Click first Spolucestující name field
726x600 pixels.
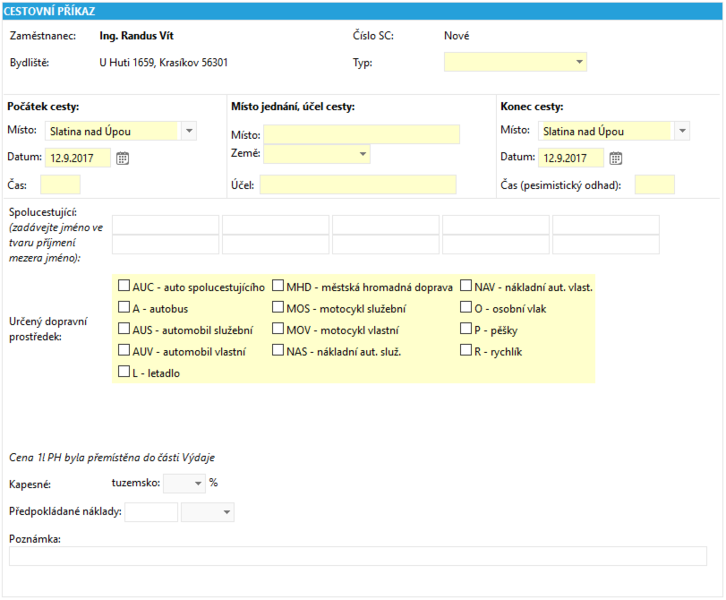coord(165,225)
